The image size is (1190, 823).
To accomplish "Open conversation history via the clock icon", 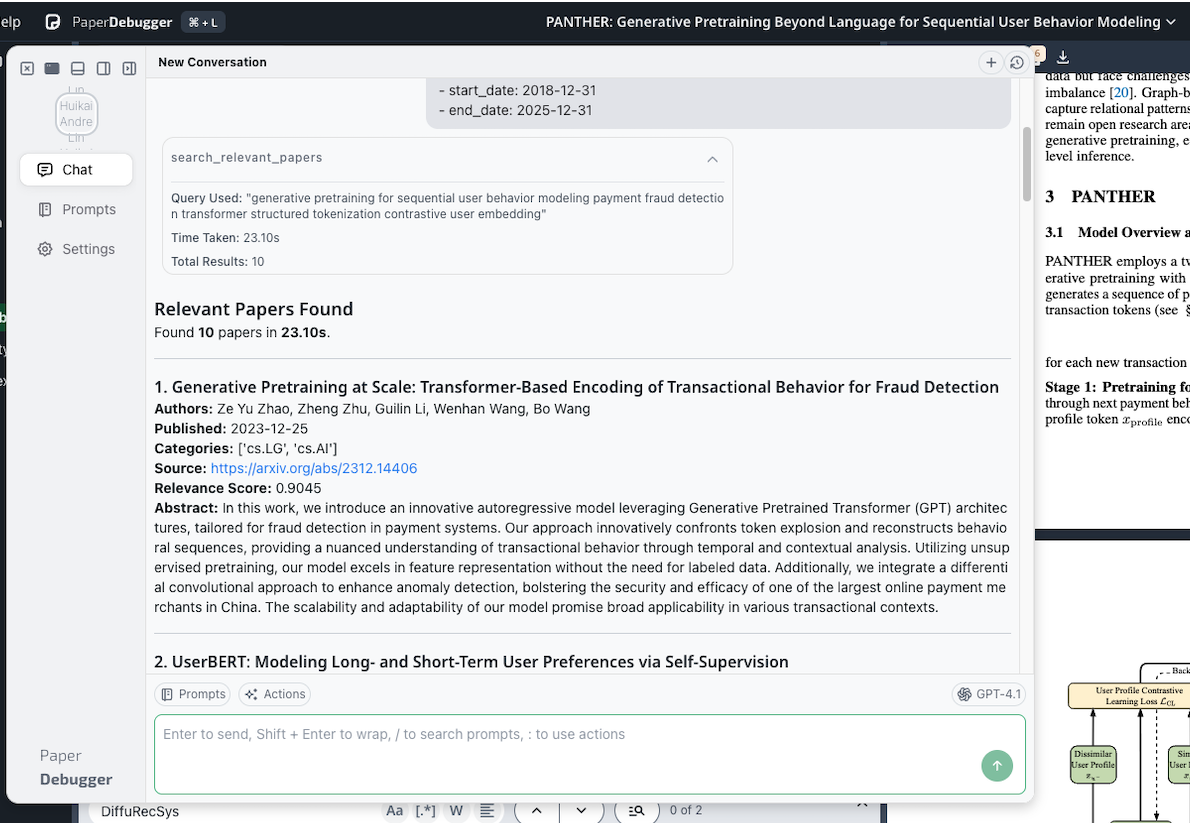I will pyautogui.click(x=1017, y=62).
